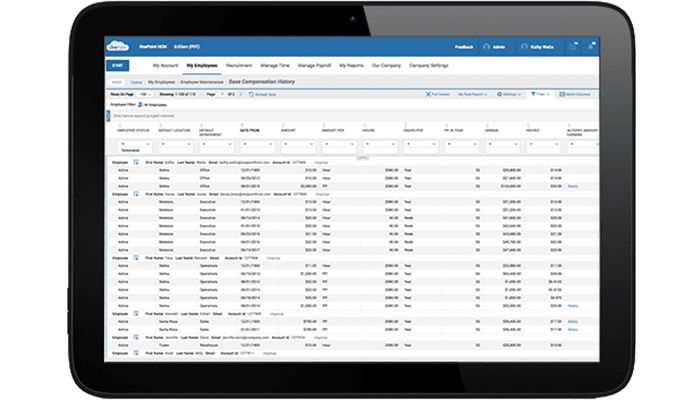Sort by the Amount Per column header
Viewport: 700px width, 400px height.
333,130
